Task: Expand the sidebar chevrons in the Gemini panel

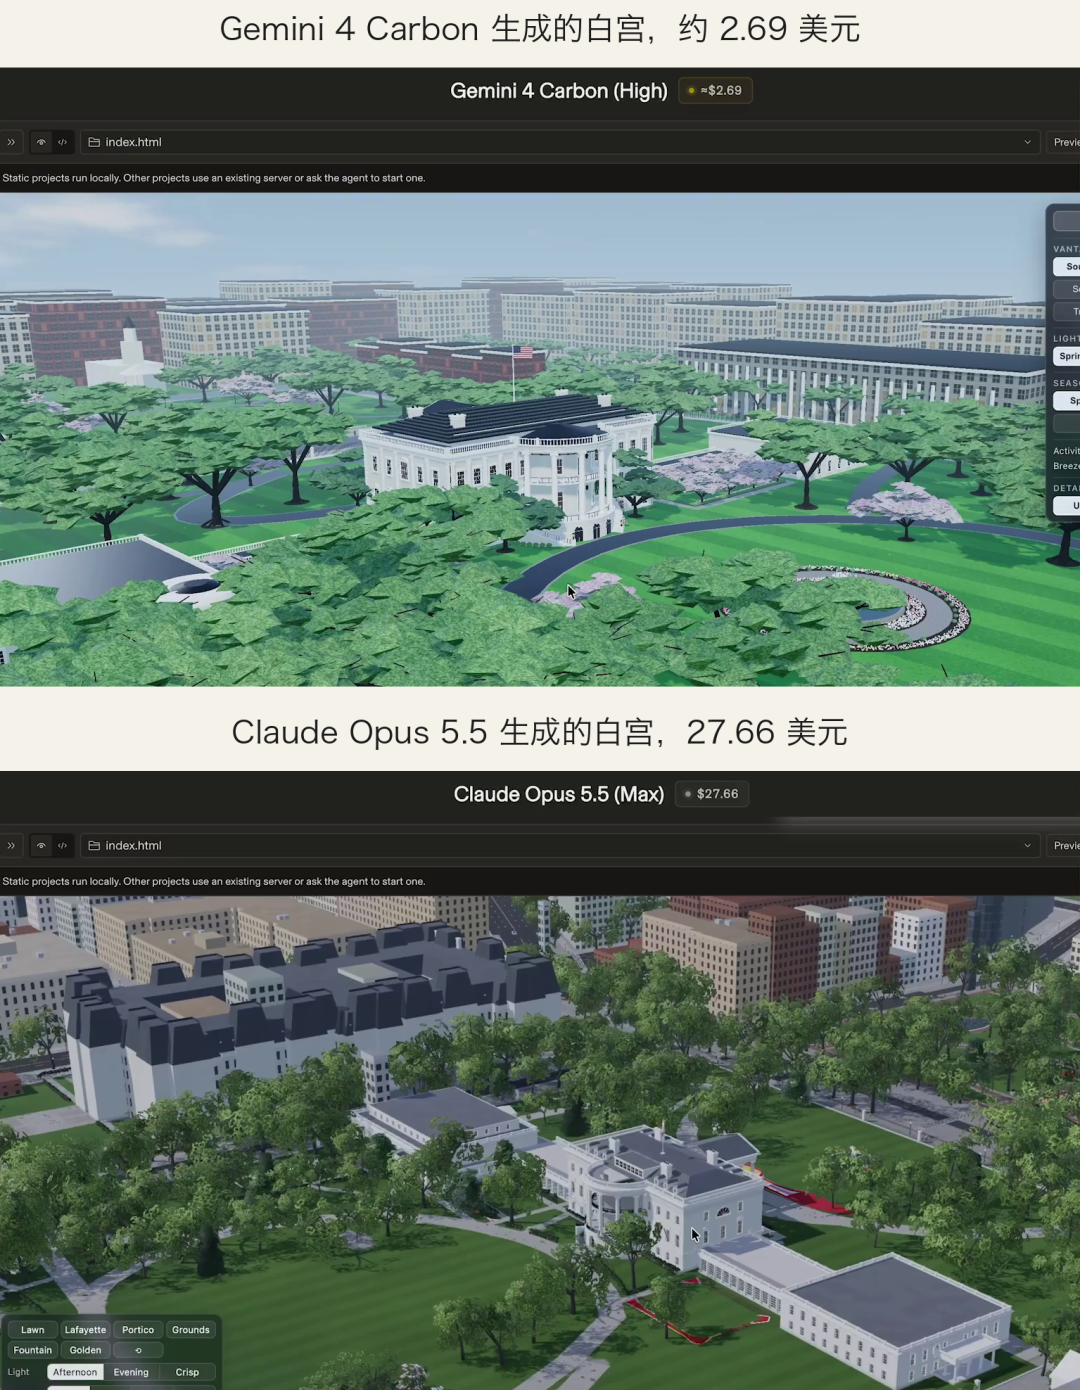Action: [11, 142]
